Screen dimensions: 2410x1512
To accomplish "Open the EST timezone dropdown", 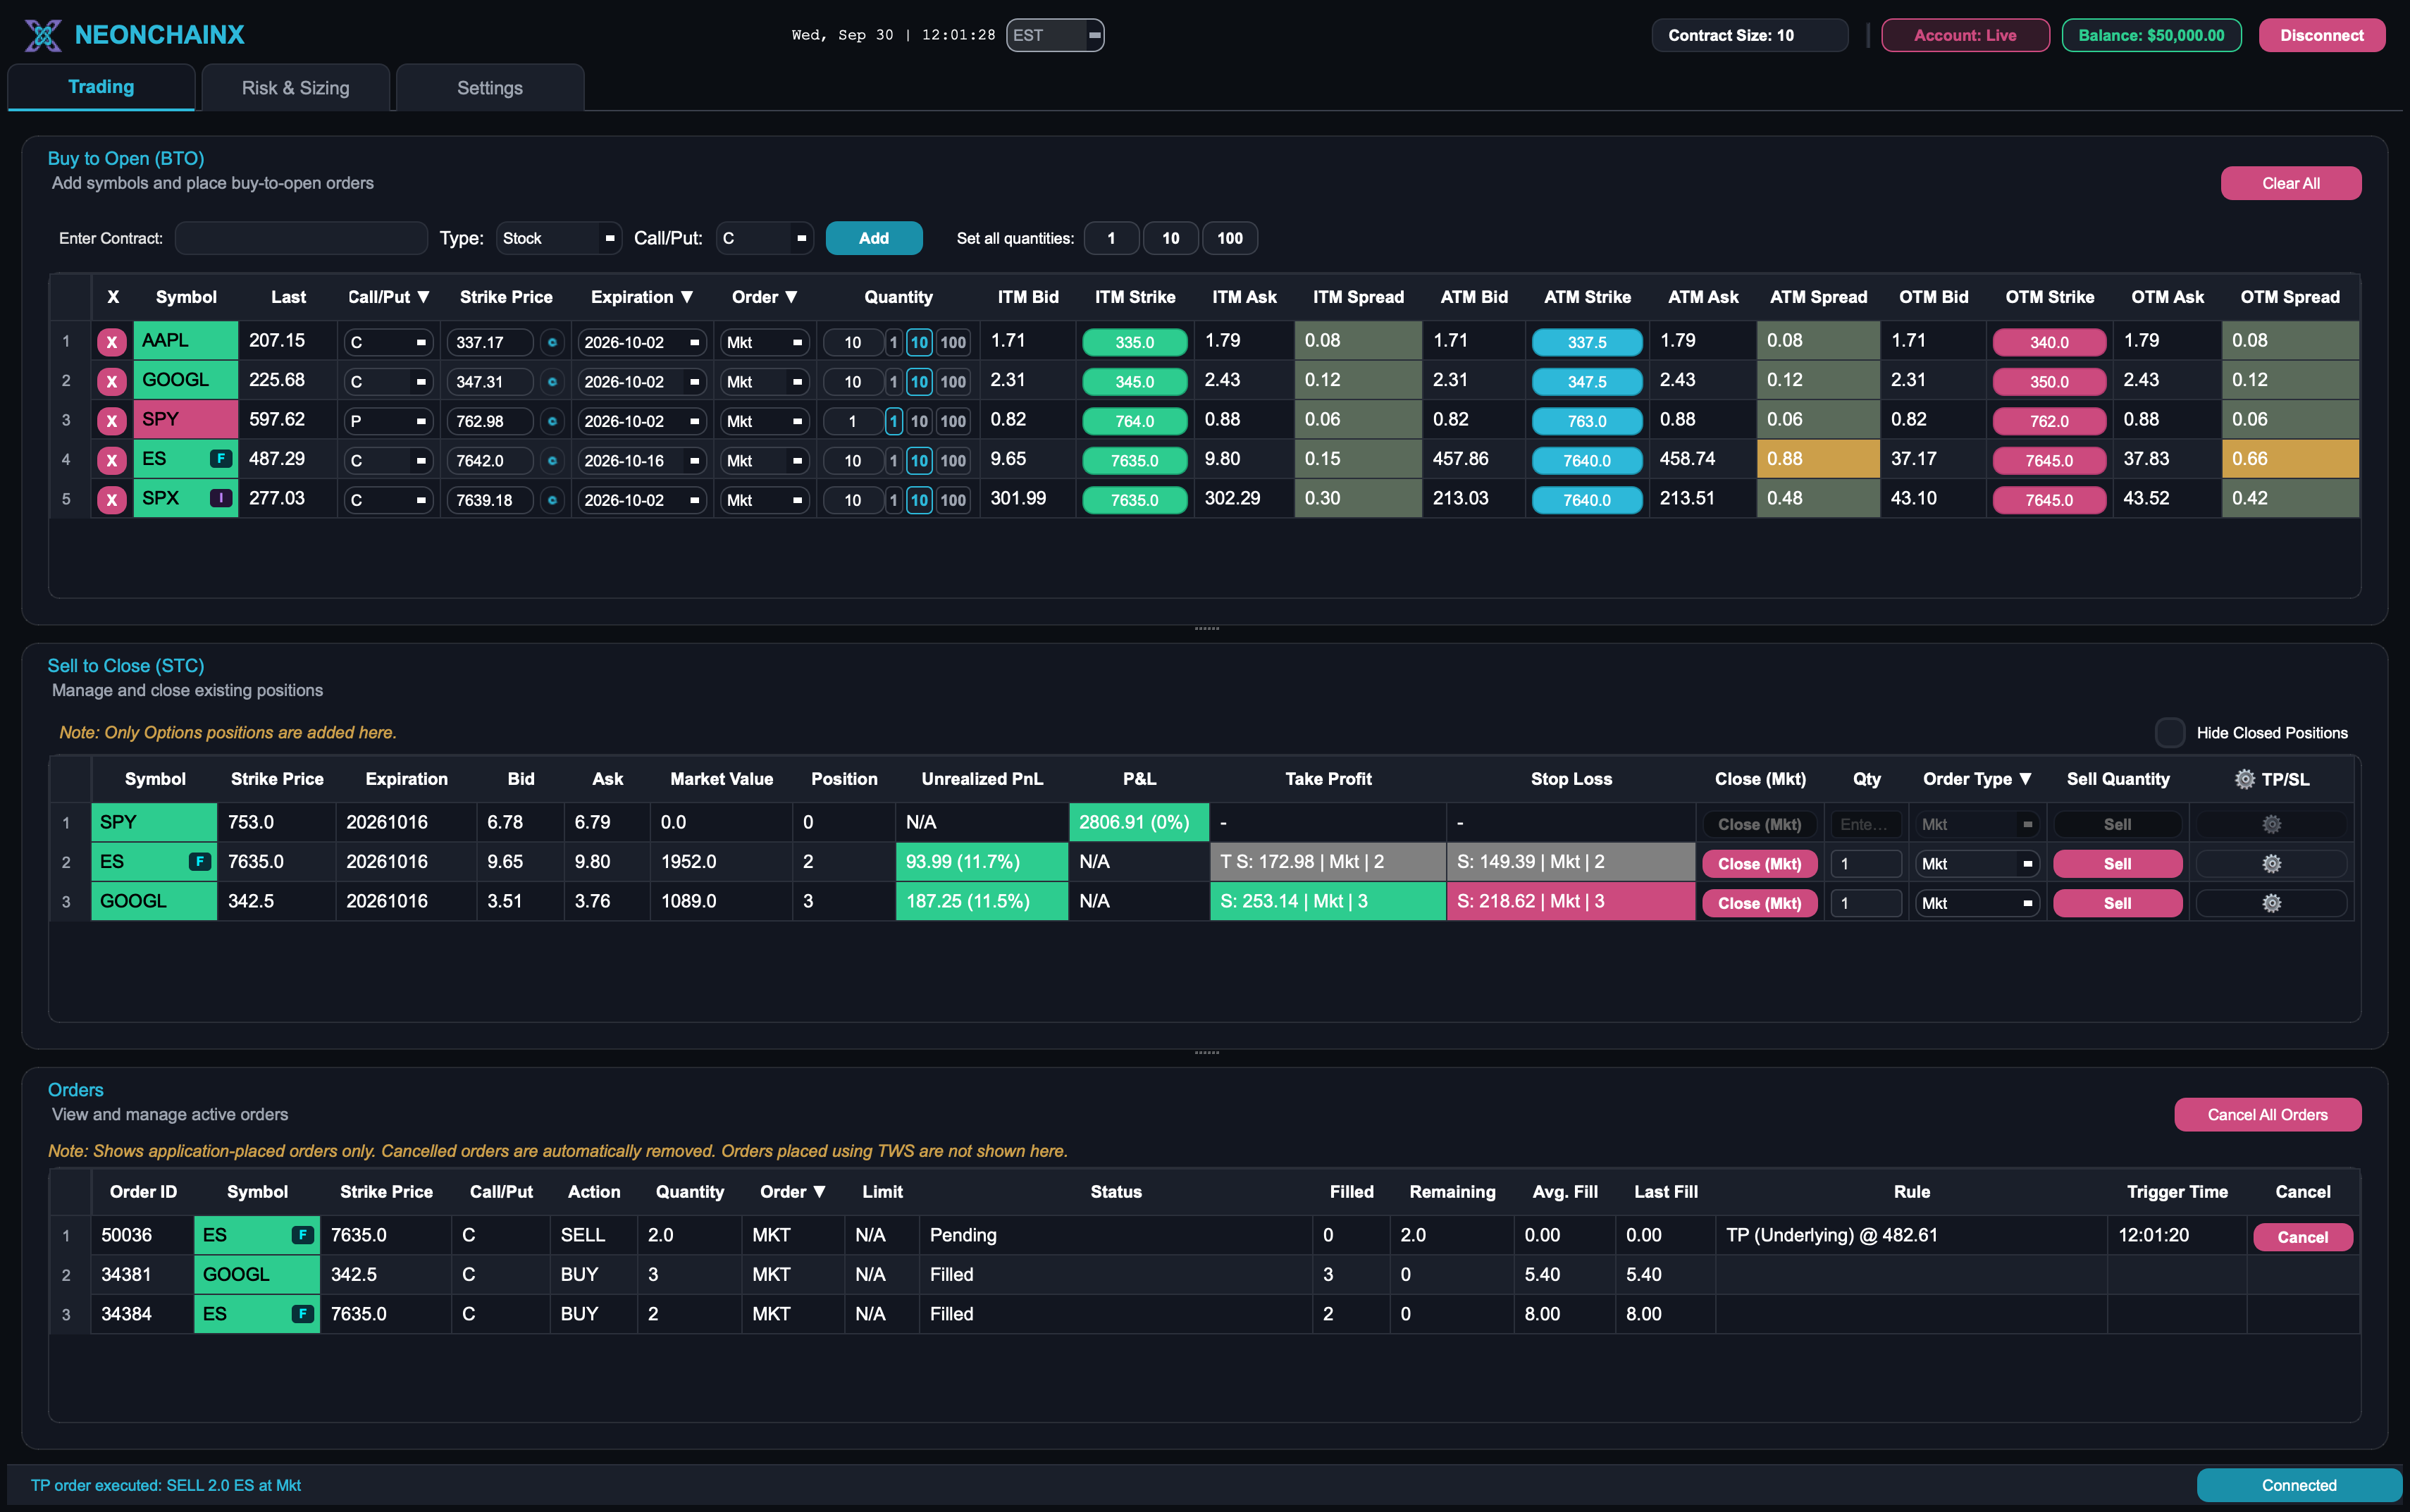I will 1055,35.
